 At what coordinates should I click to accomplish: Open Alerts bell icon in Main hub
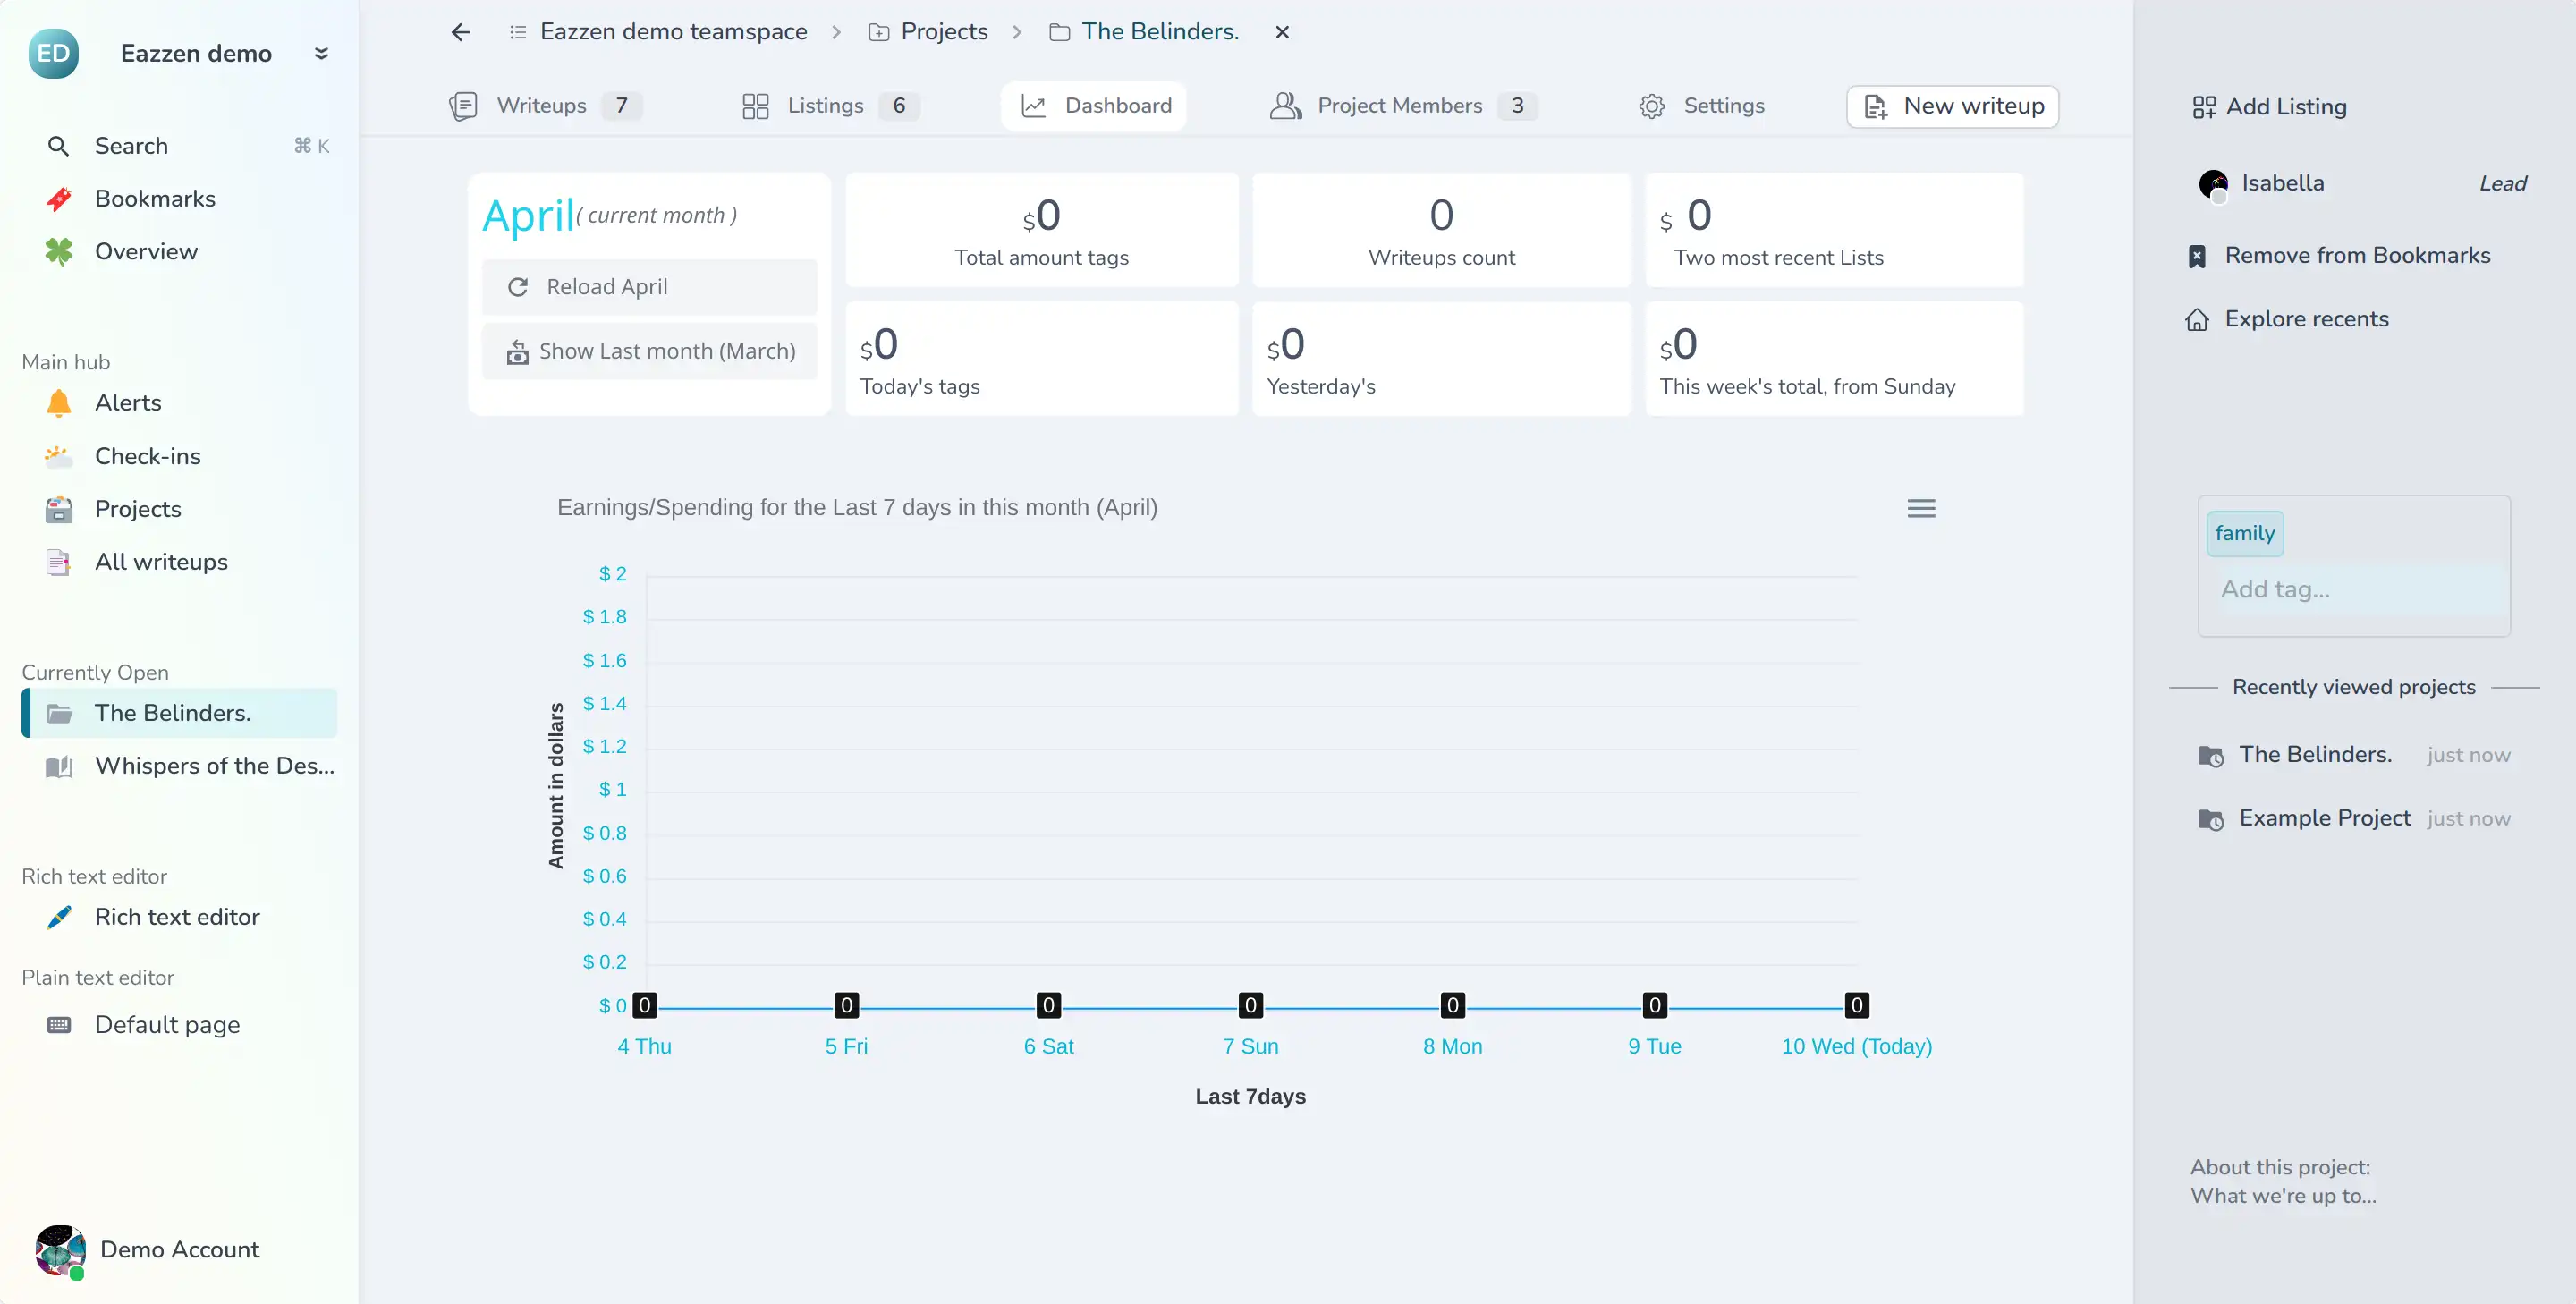coord(59,403)
